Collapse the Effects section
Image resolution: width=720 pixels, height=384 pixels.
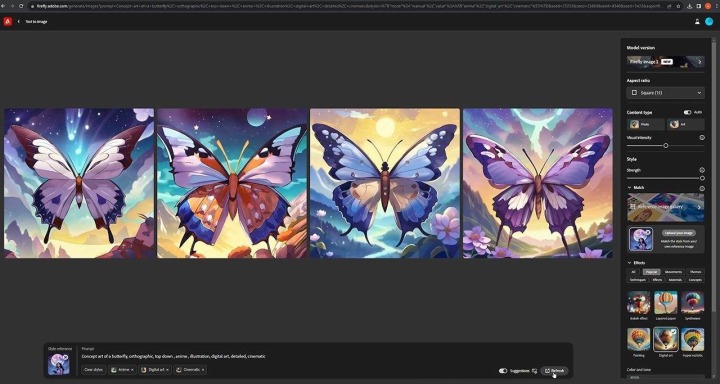click(x=629, y=263)
